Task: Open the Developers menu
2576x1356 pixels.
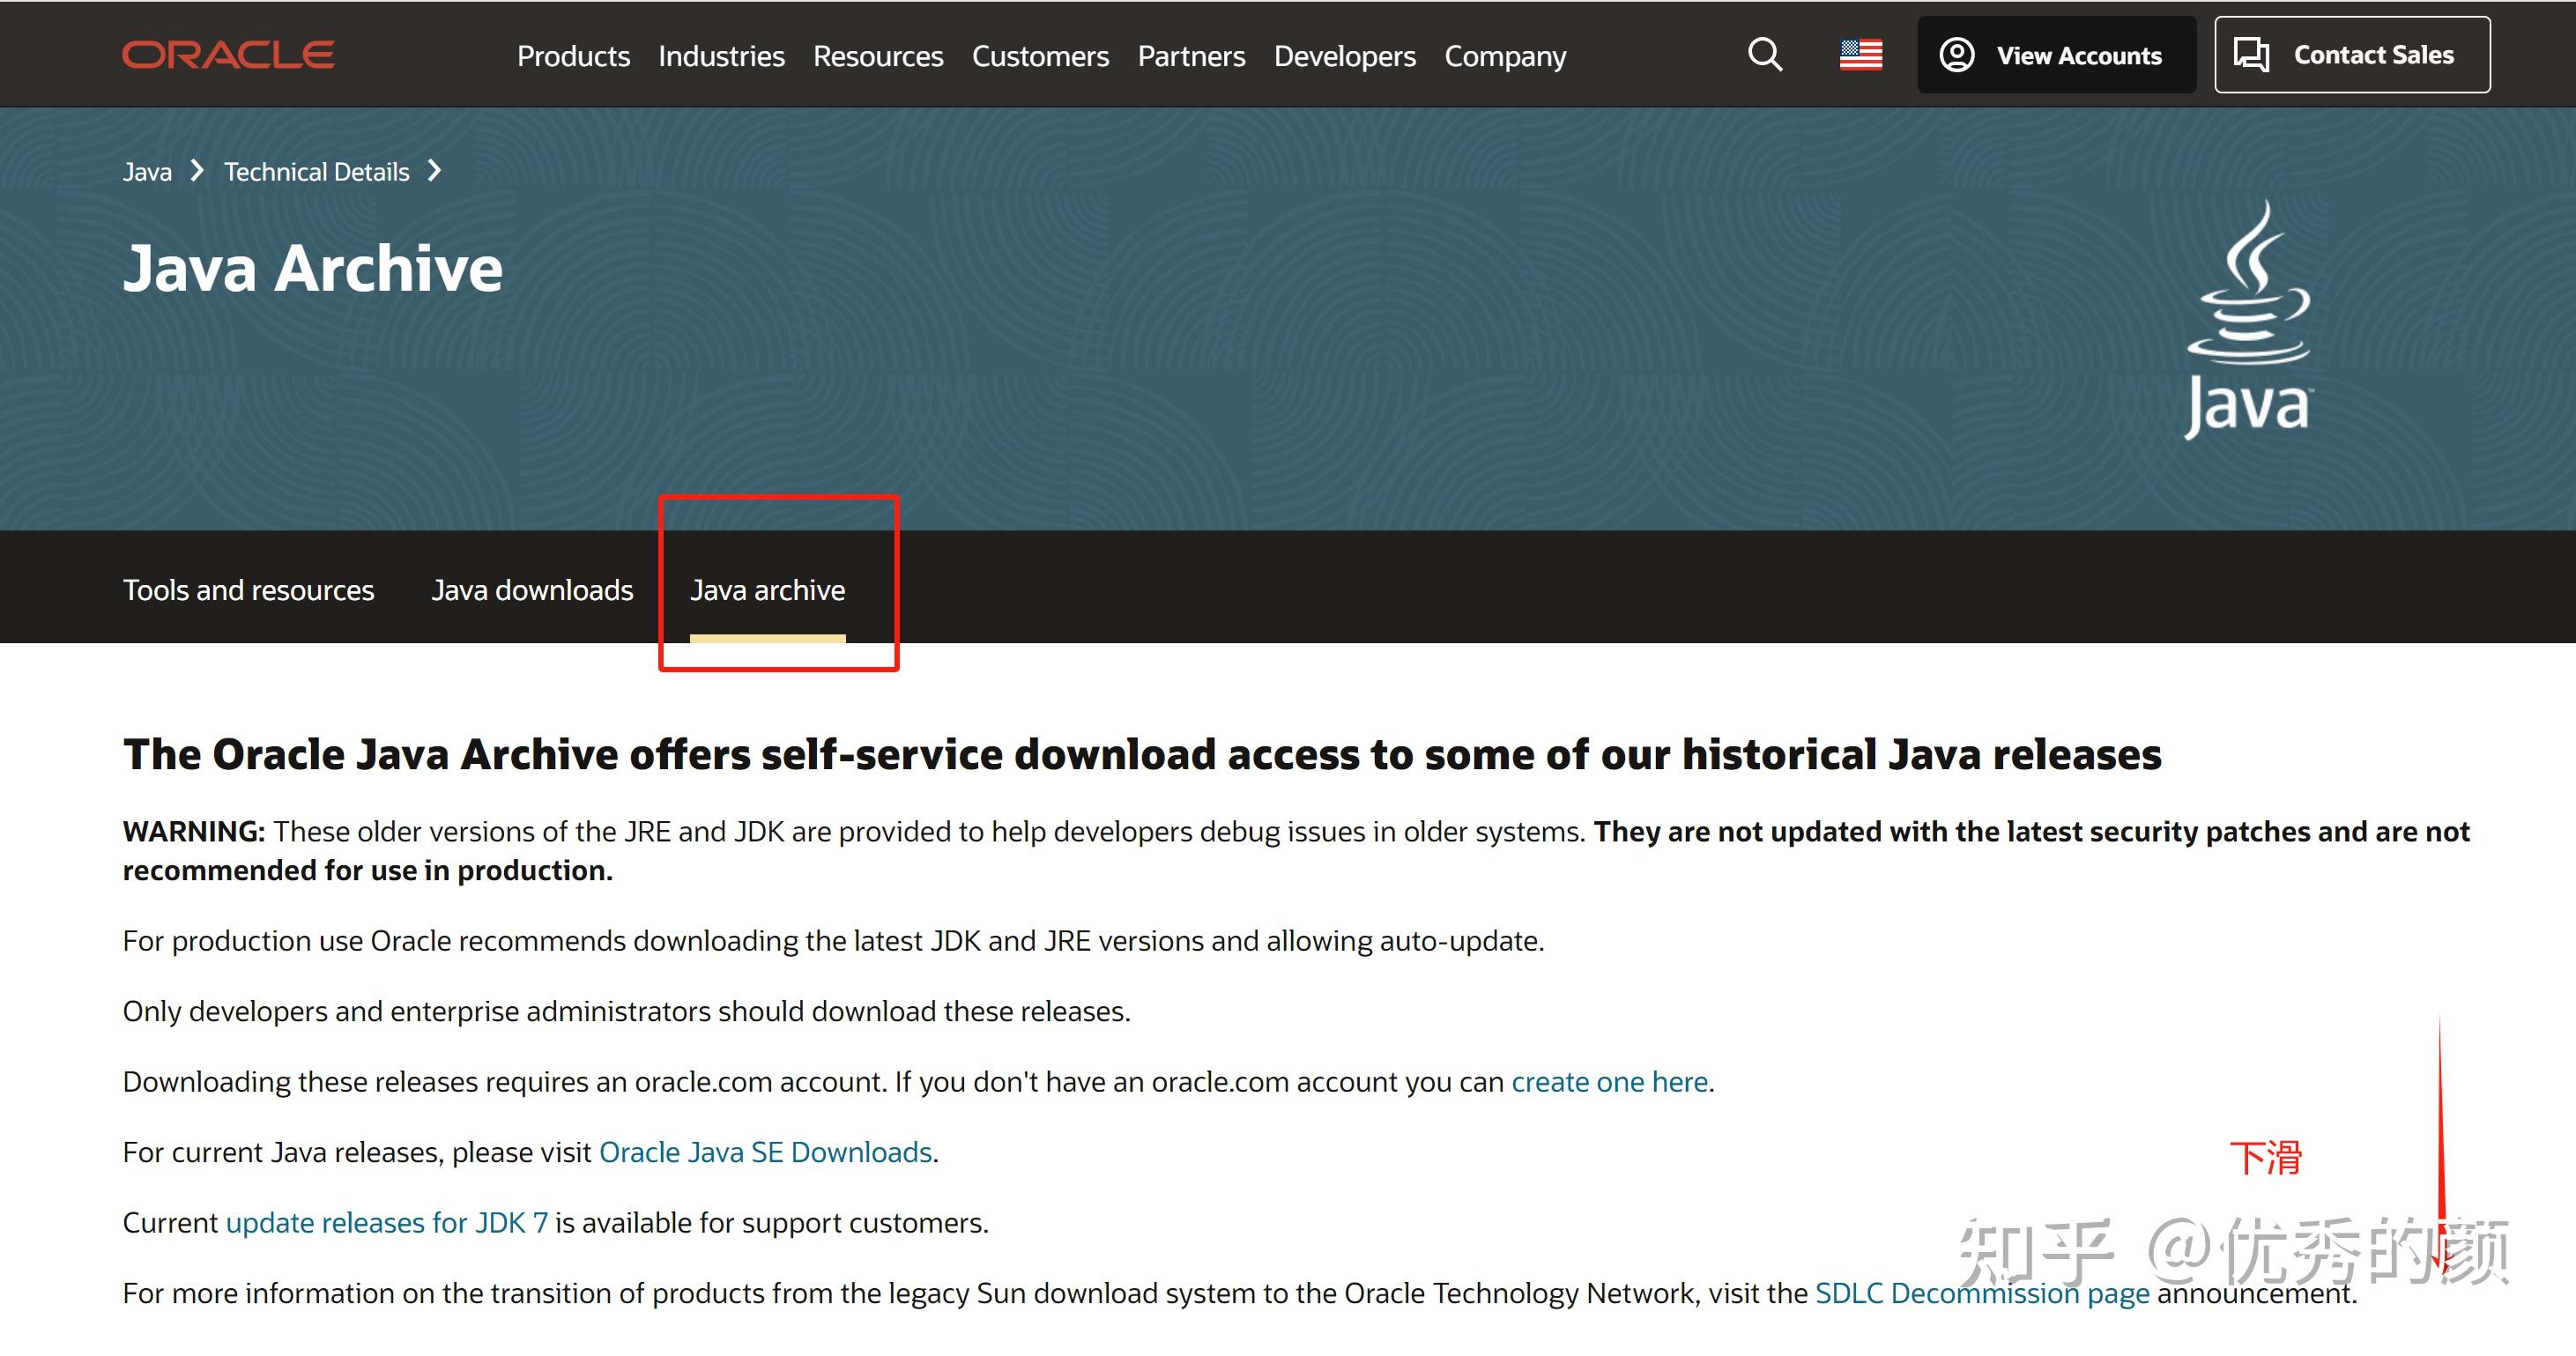Action: tap(1344, 56)
